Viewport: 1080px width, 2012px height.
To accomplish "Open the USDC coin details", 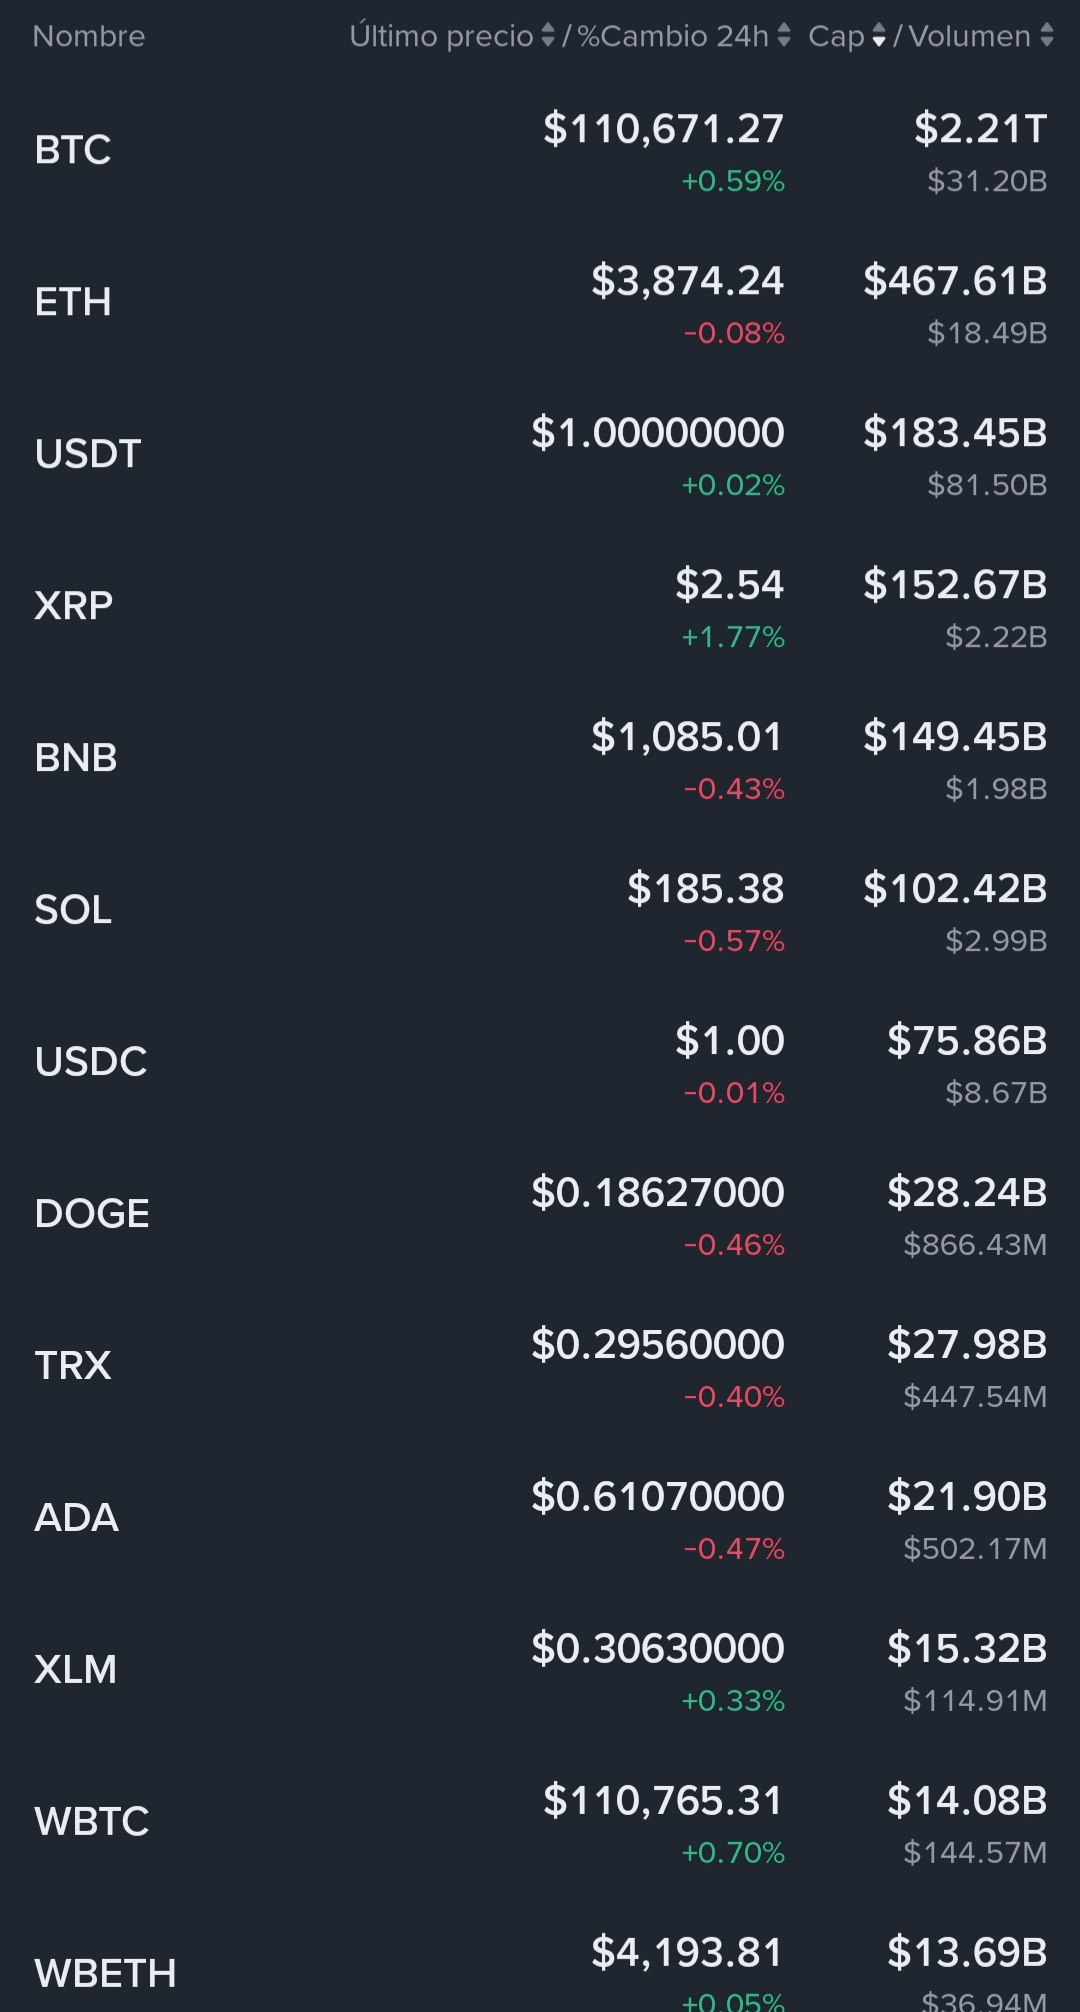I will pyautogui.click(x=91, y=1062).
